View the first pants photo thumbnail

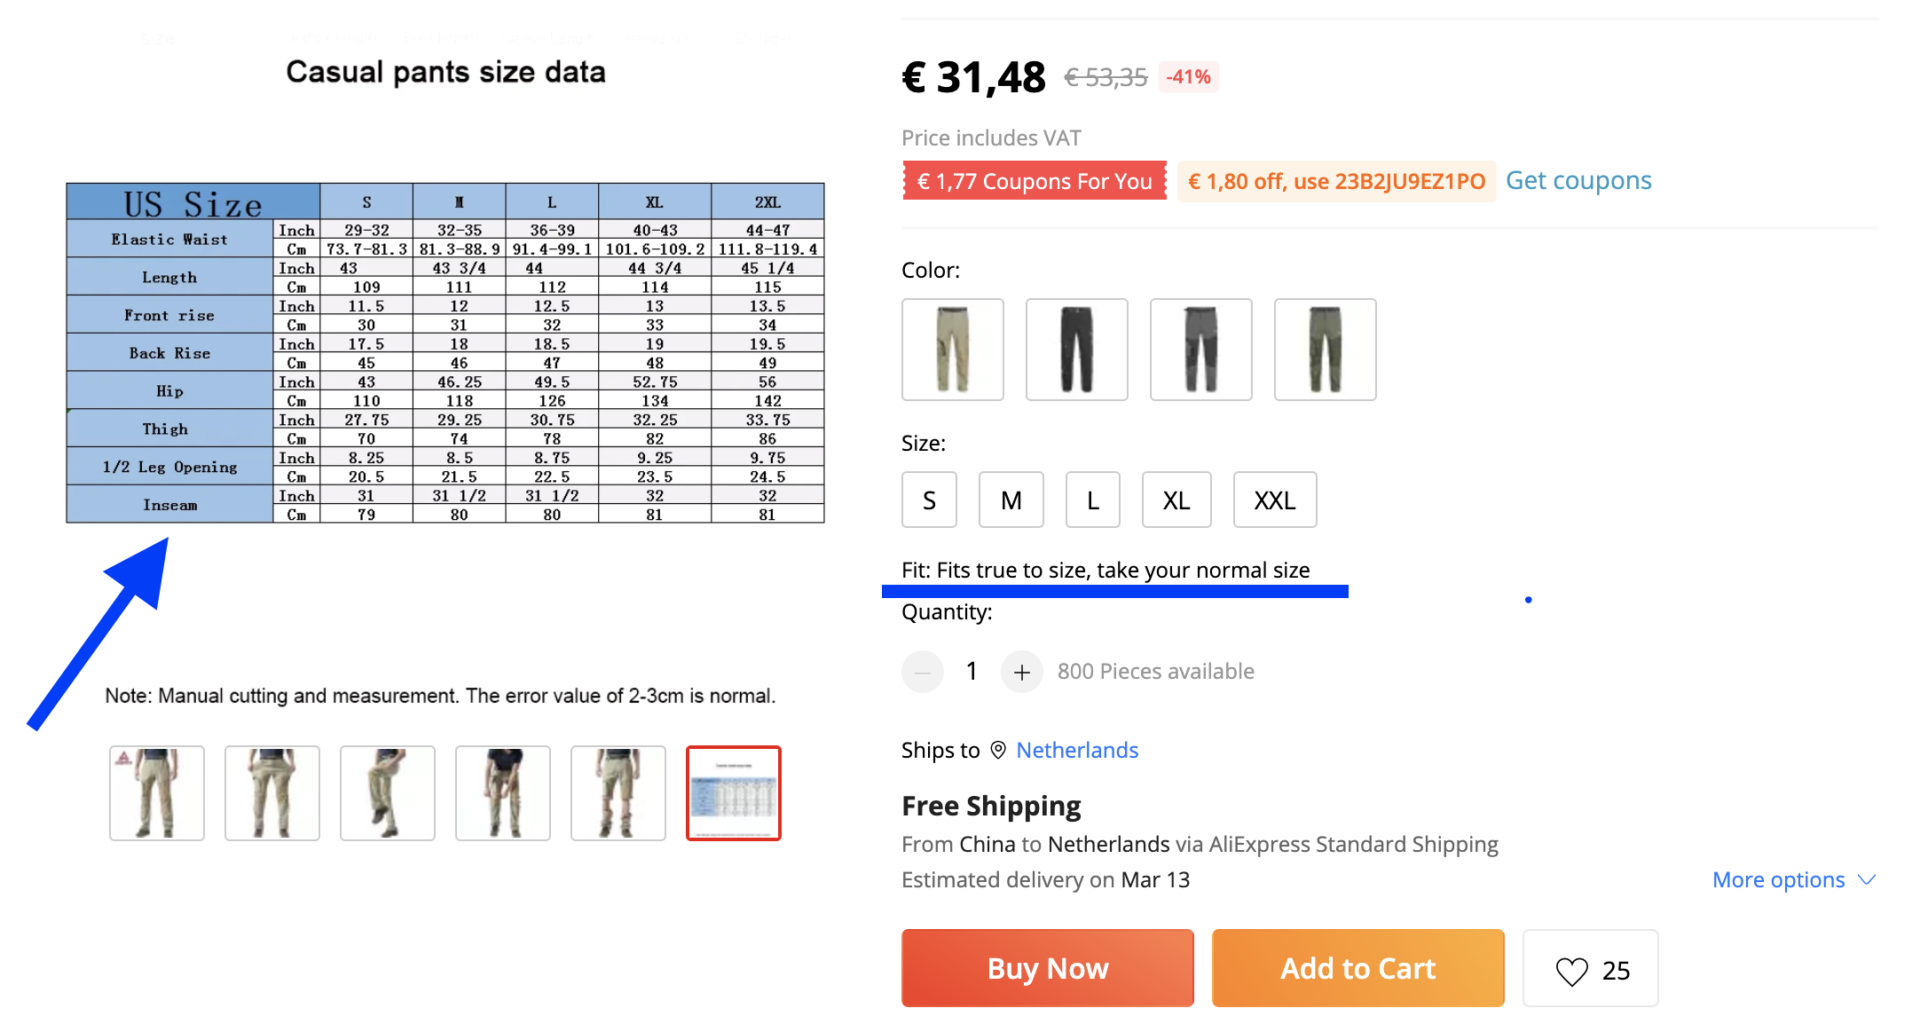(x=156, y=792)
